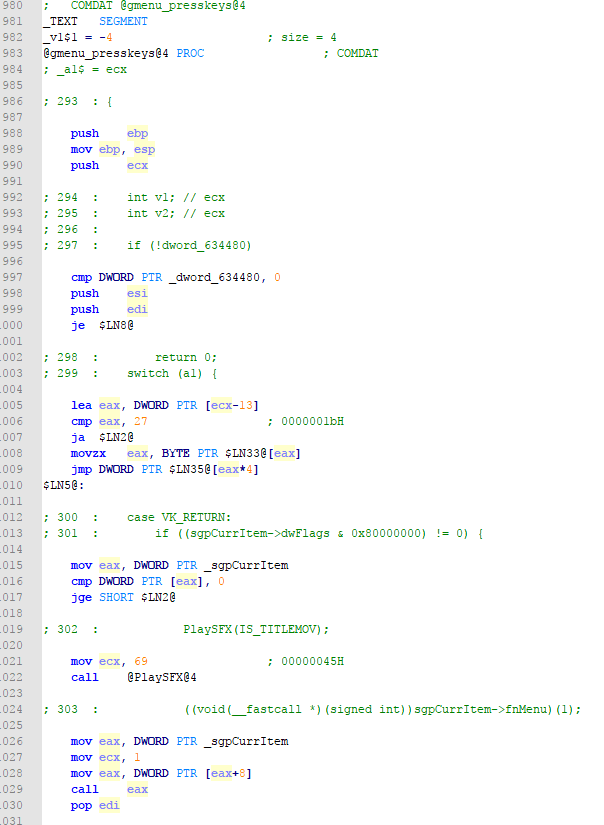Click the "mov ebp, esp" instruction
604x825 pixels.
pos(113,149)
